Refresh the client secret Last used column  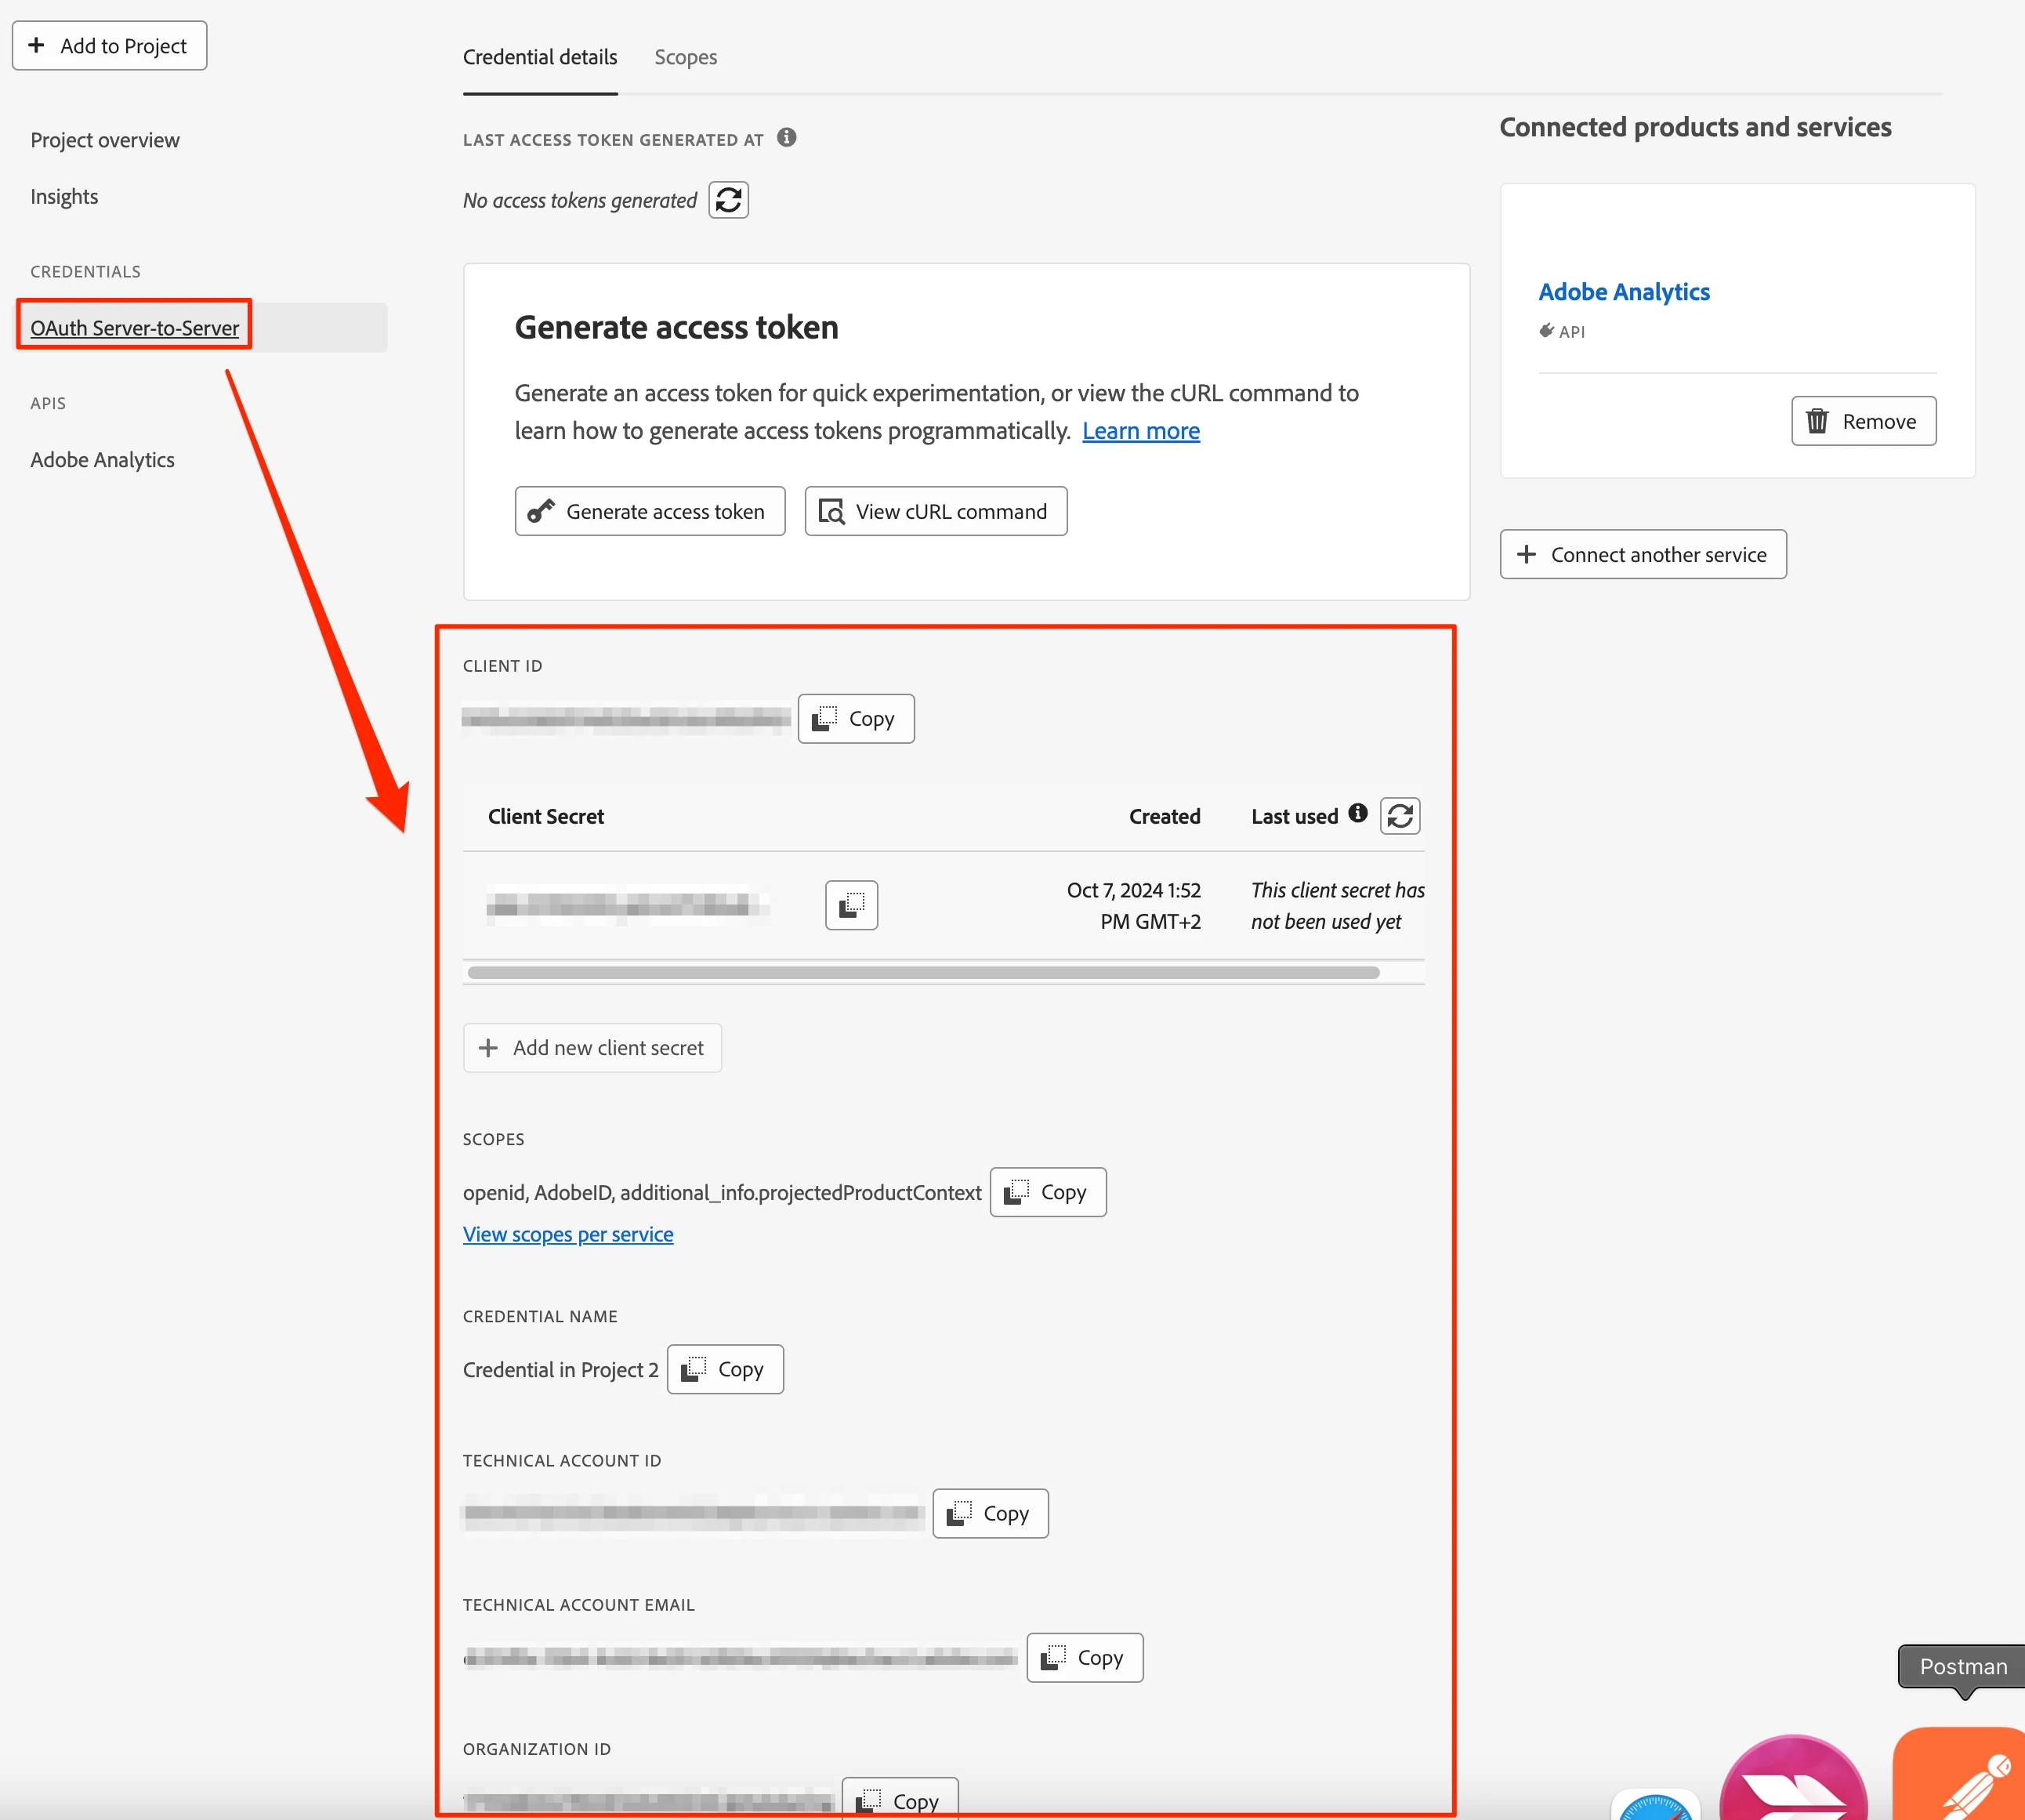point(1400,816)
